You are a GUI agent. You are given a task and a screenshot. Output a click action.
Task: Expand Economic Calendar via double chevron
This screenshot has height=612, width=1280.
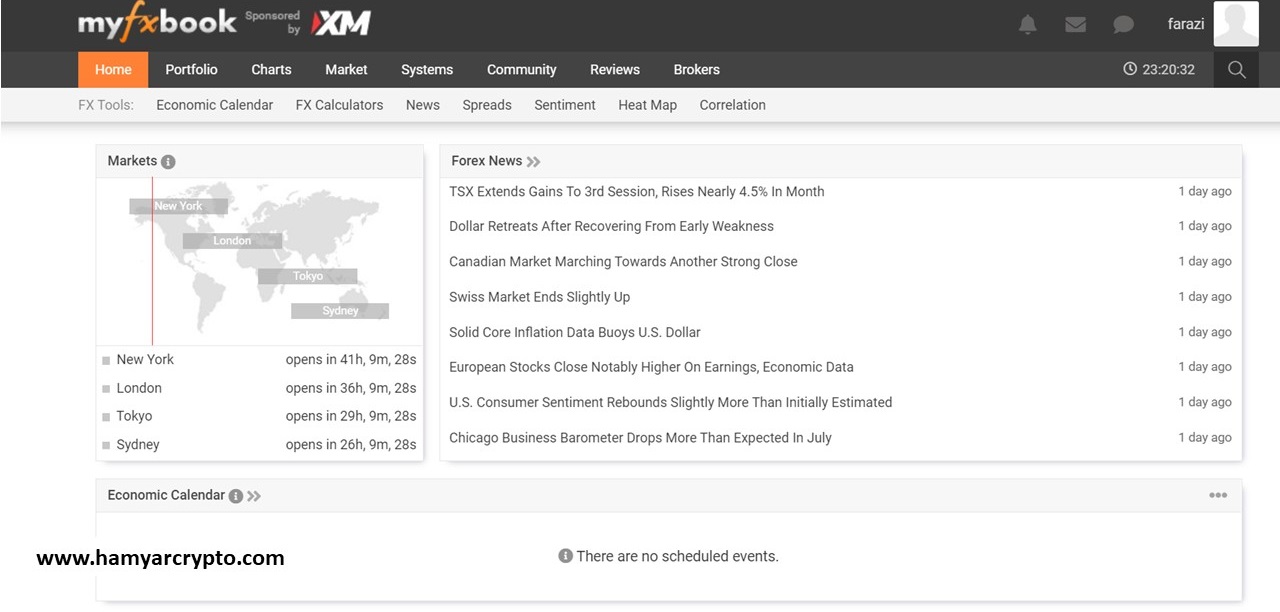pyautogui.click(x=254, y=496)
